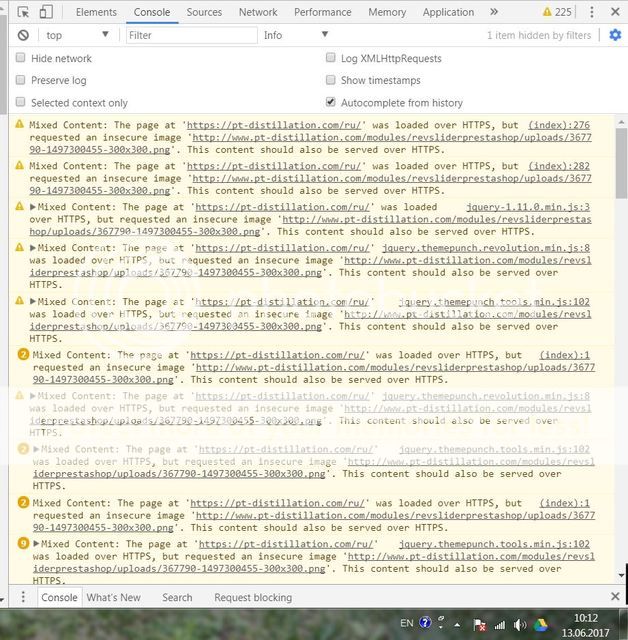The image size is (628, 640).
Task: Click the Google Drive tray icon
Action: pos(540,624)
